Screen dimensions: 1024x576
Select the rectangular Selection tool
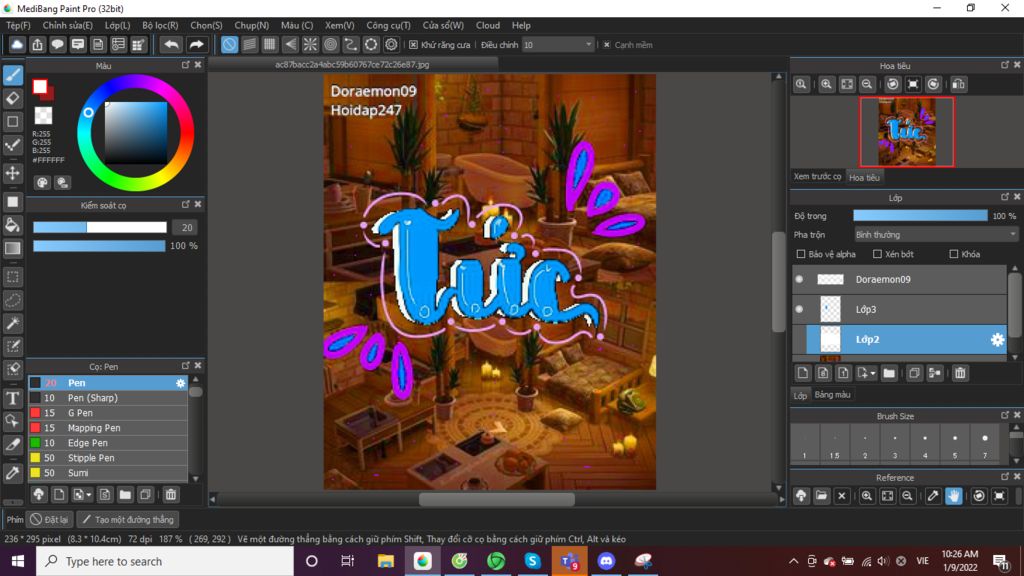click(x=12, y=277)
